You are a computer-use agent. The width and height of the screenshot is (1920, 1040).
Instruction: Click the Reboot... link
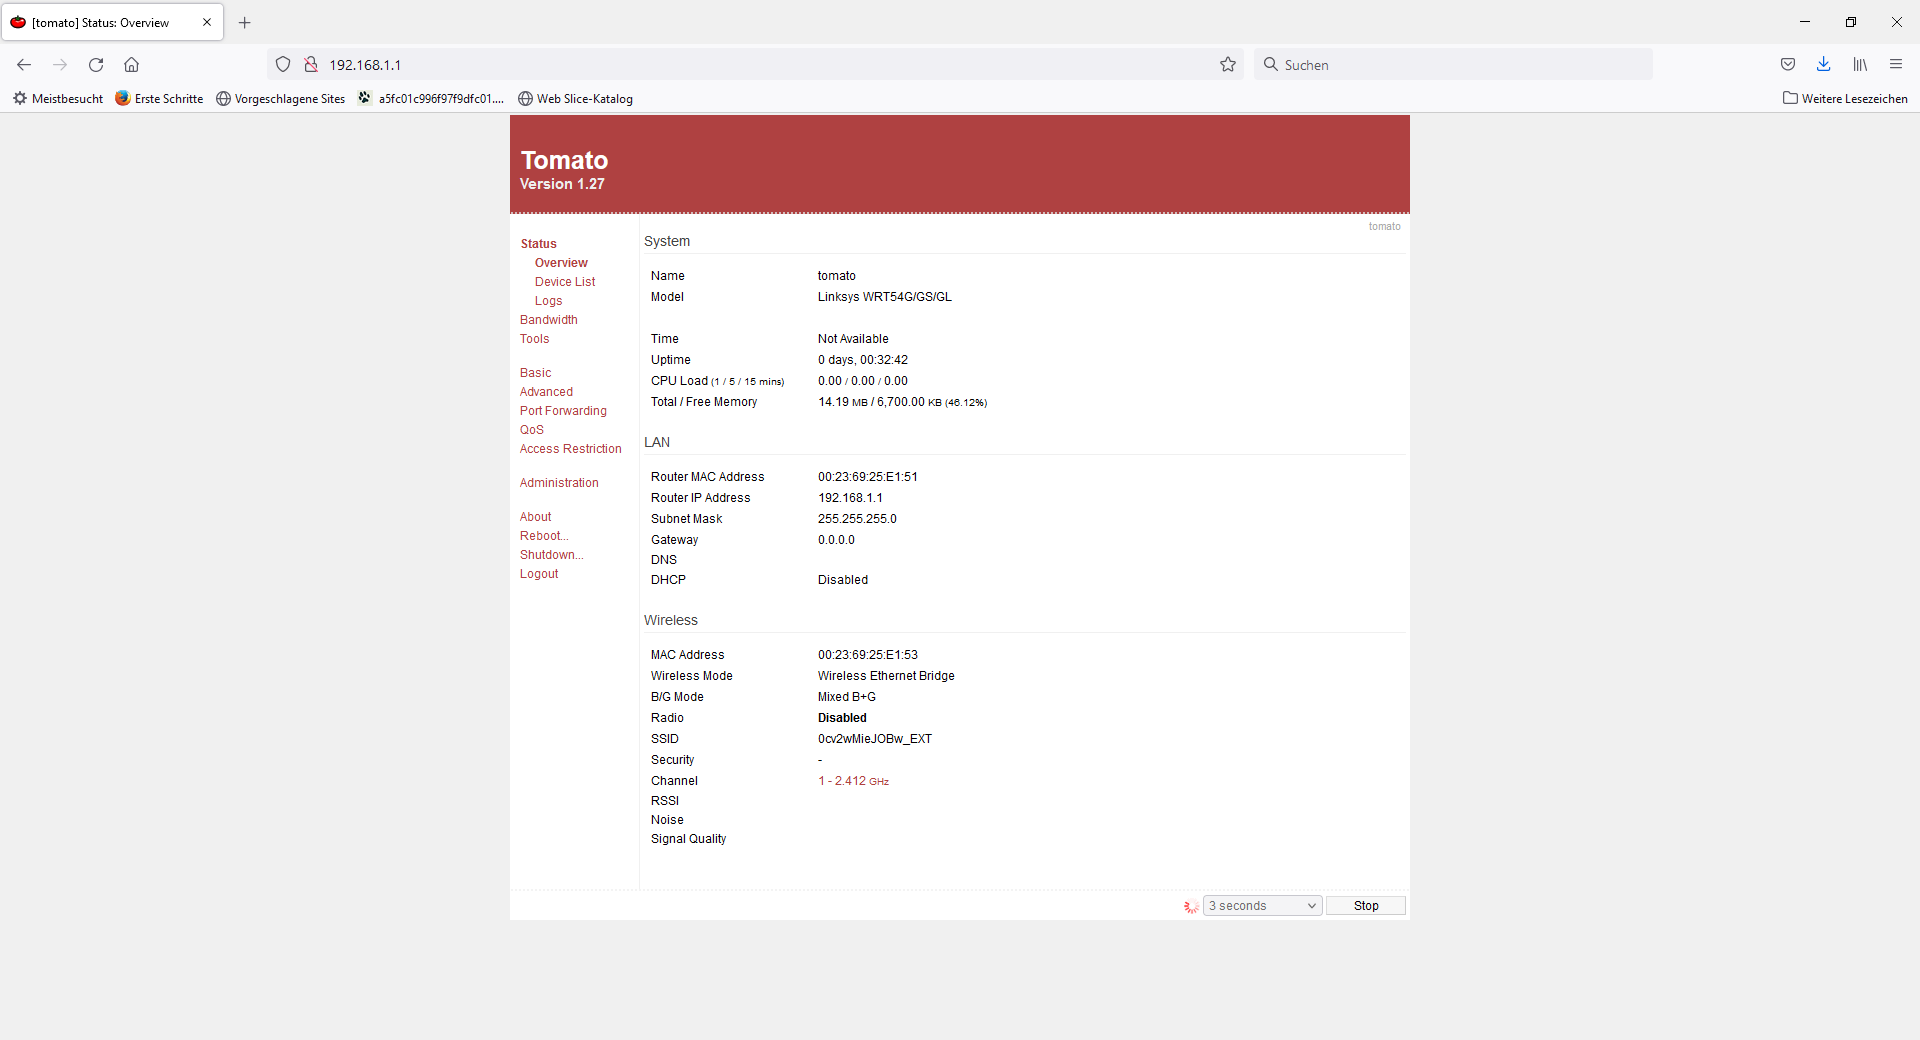tap(544, 536)
